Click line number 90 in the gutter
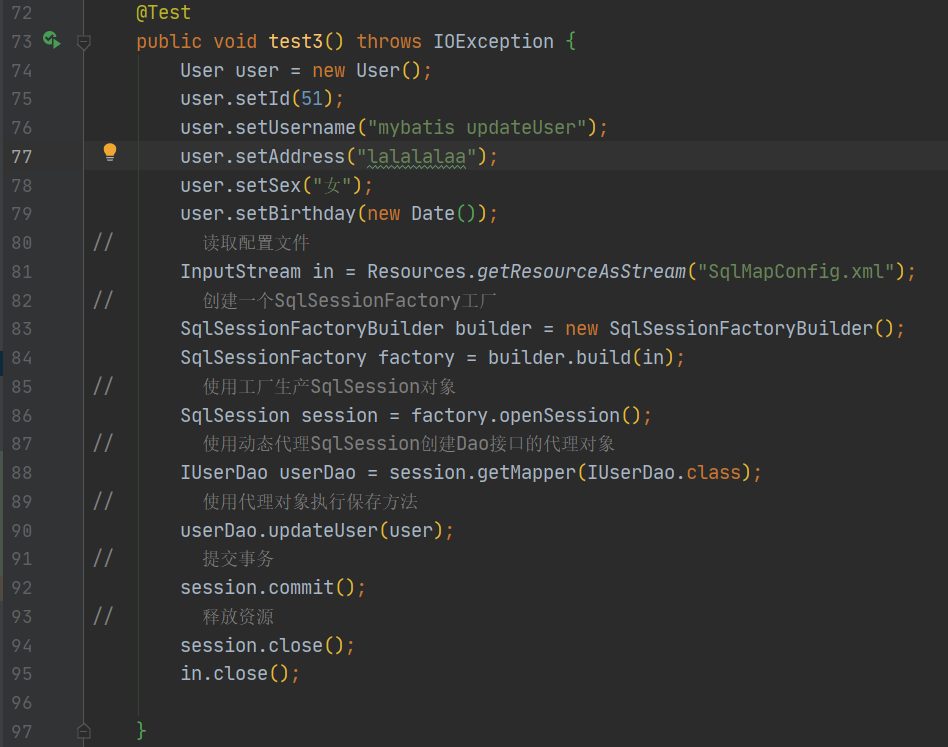948x747 pixels. coord(22,531)
